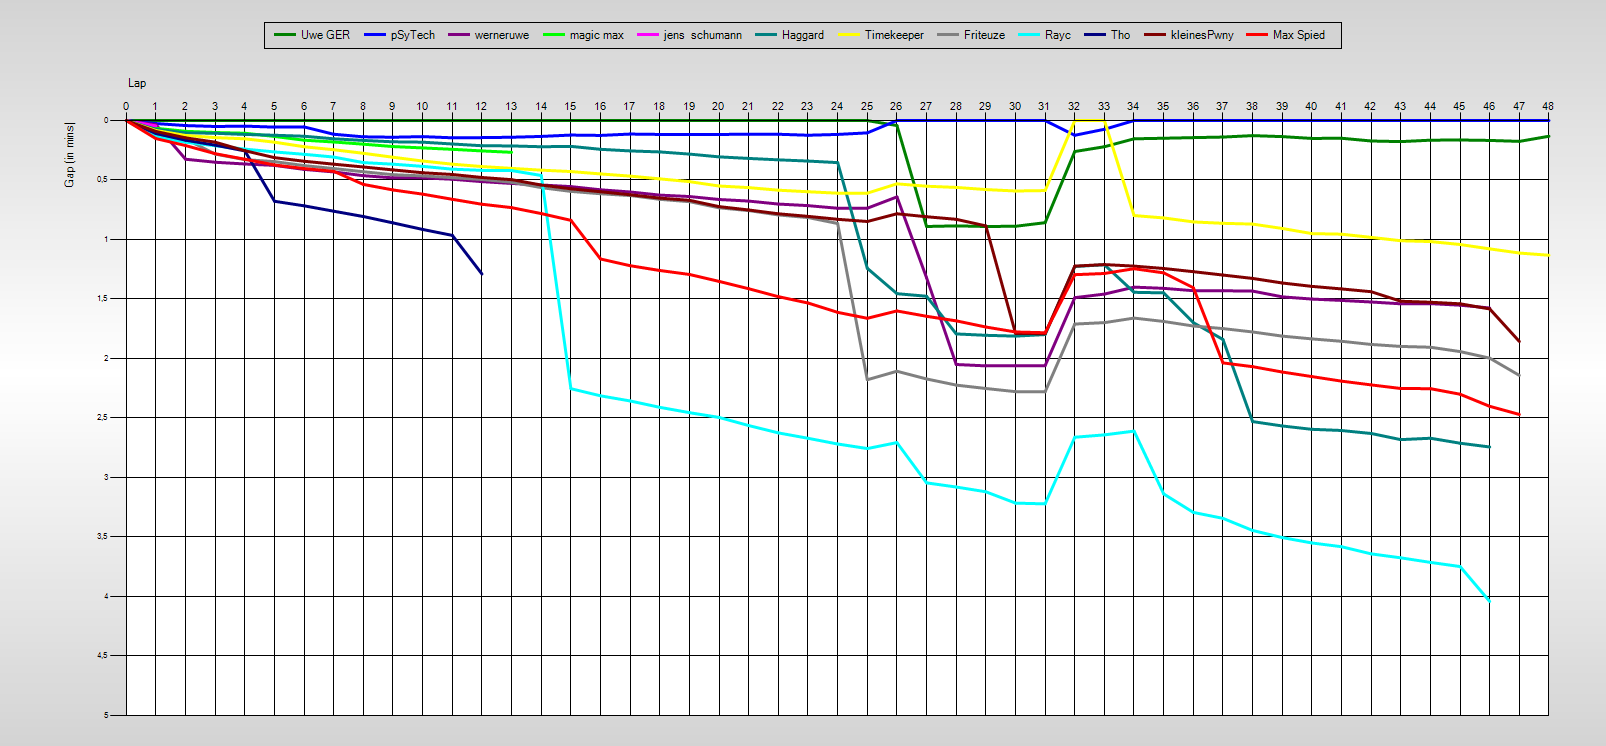The height and width of the screenshot is (746, 1606).
Task: Click lap number 22 label
Action: (x=778, y=106)
